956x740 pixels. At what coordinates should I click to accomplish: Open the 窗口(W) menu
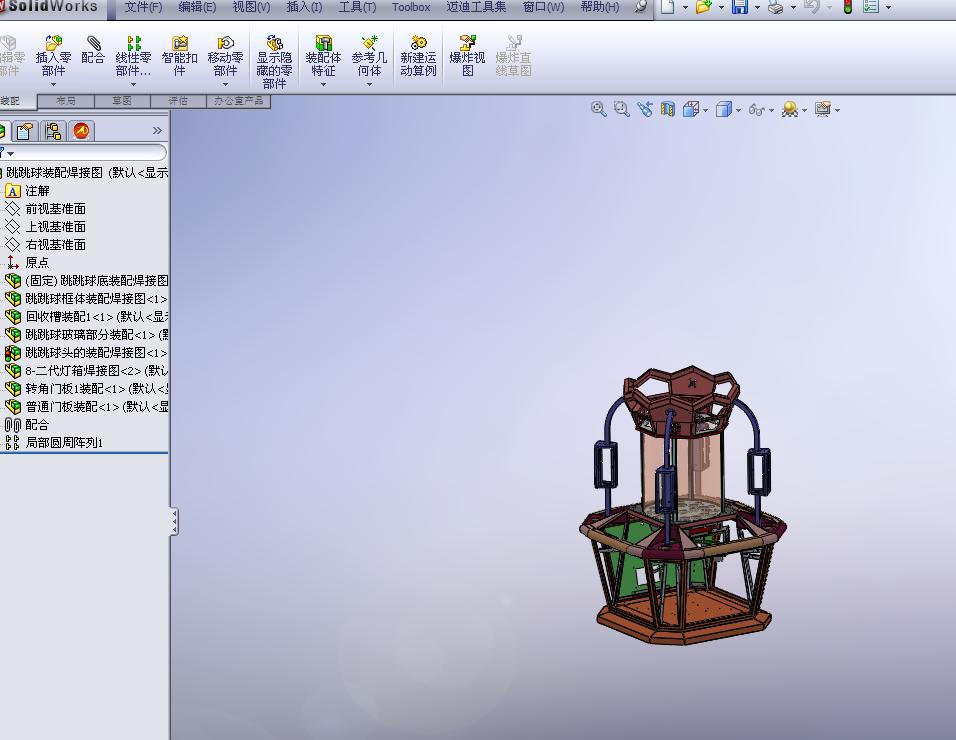pyautogui.click(x=544, y=7)
